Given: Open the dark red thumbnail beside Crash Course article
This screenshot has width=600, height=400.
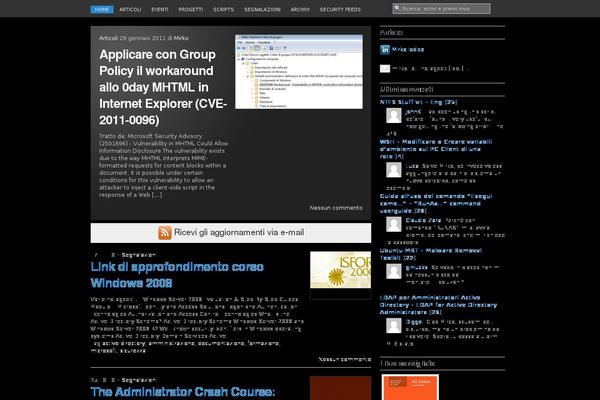Looking at the screenshot, I should 341,388.
